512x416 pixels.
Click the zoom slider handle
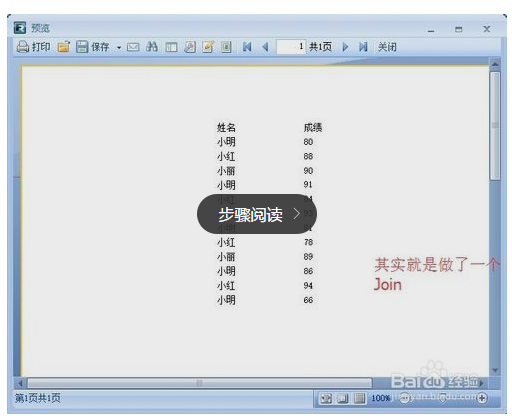(x=443, y=398)
